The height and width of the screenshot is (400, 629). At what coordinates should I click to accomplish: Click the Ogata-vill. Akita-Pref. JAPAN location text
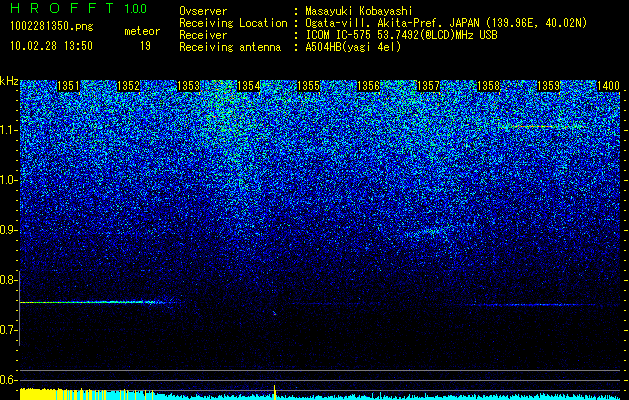coord(446,23)
